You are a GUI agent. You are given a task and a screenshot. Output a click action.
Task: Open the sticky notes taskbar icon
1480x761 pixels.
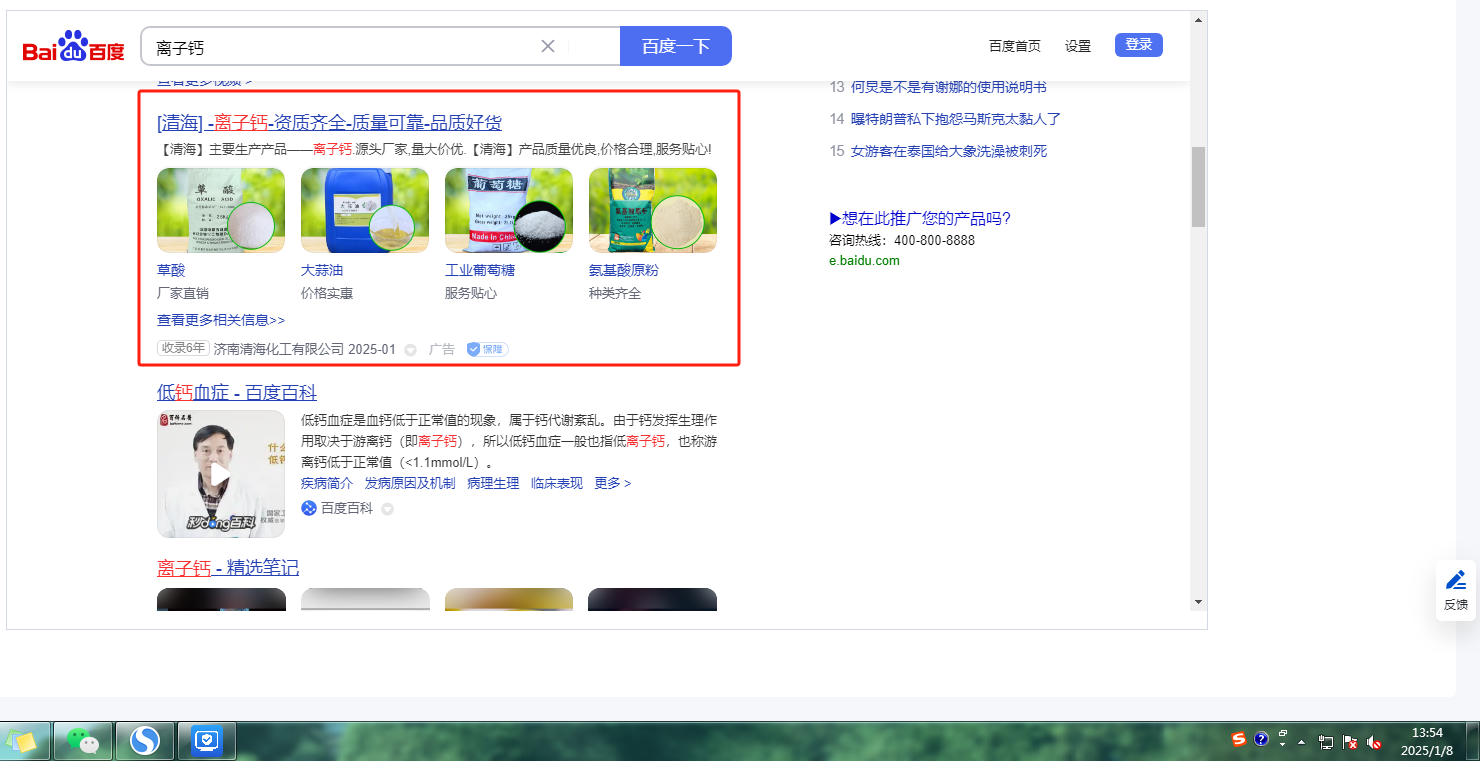click(x=22, y=741)
